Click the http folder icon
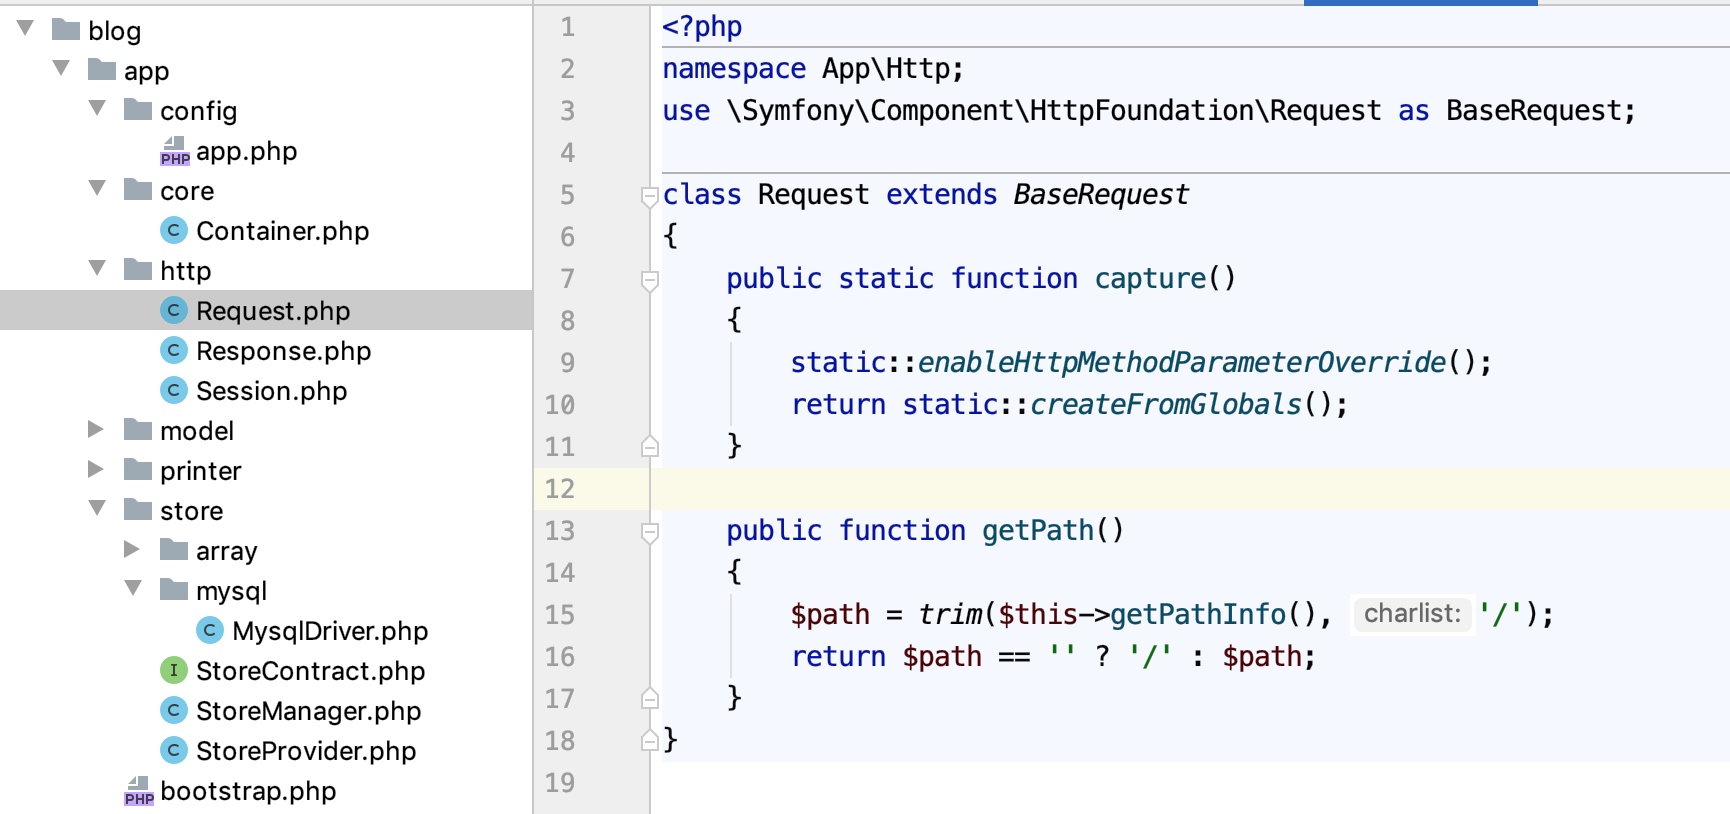 click(138, 269)
